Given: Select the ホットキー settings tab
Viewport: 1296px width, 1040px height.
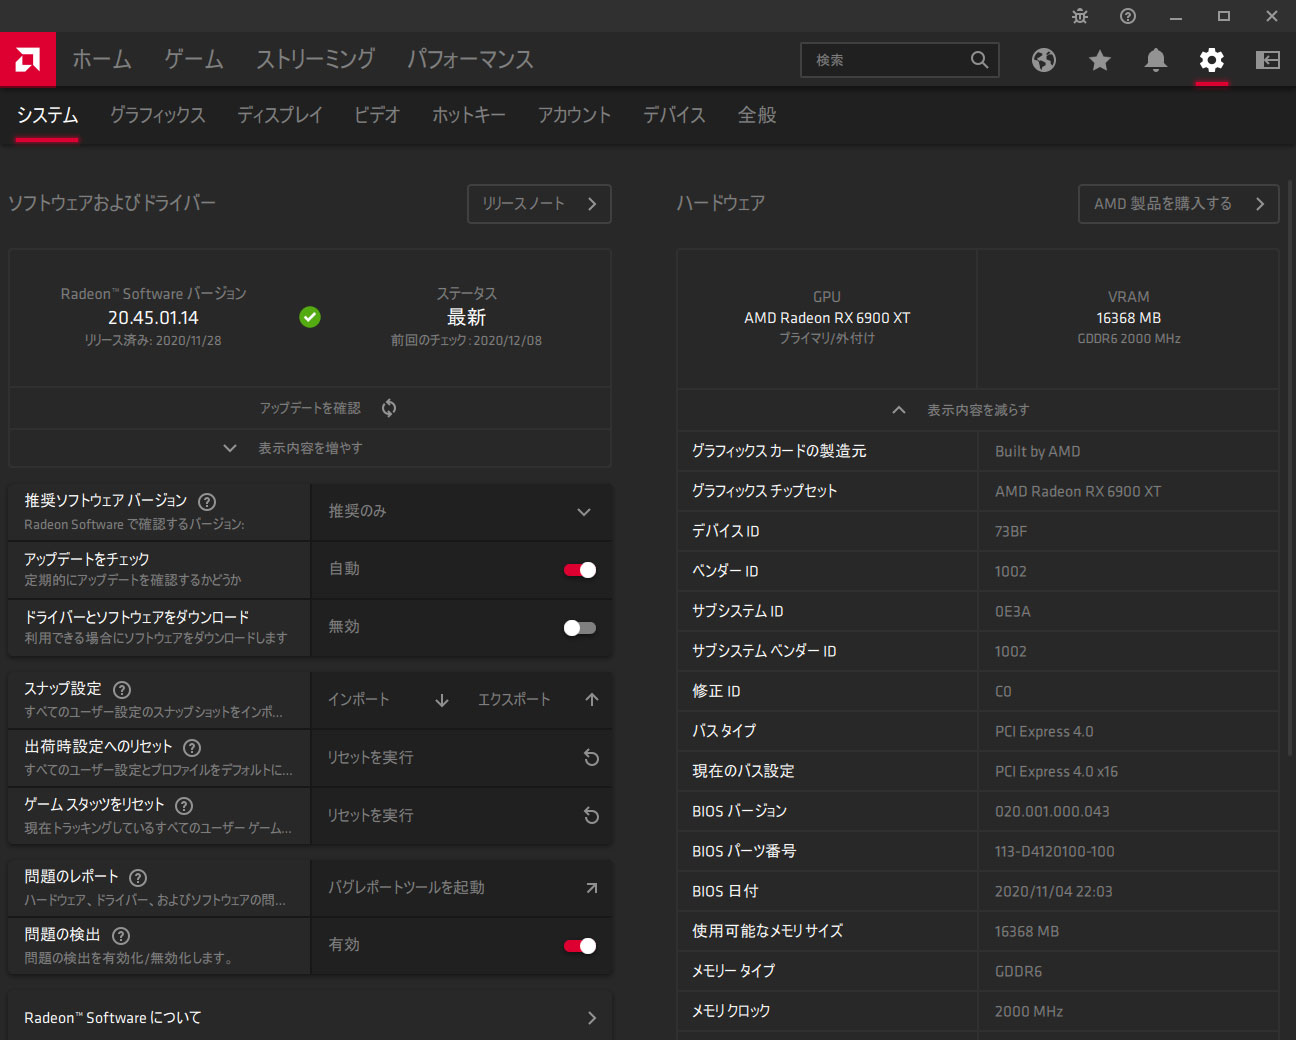Looking at the screenshot, I should pyautogui.click(x=469, y=115).
